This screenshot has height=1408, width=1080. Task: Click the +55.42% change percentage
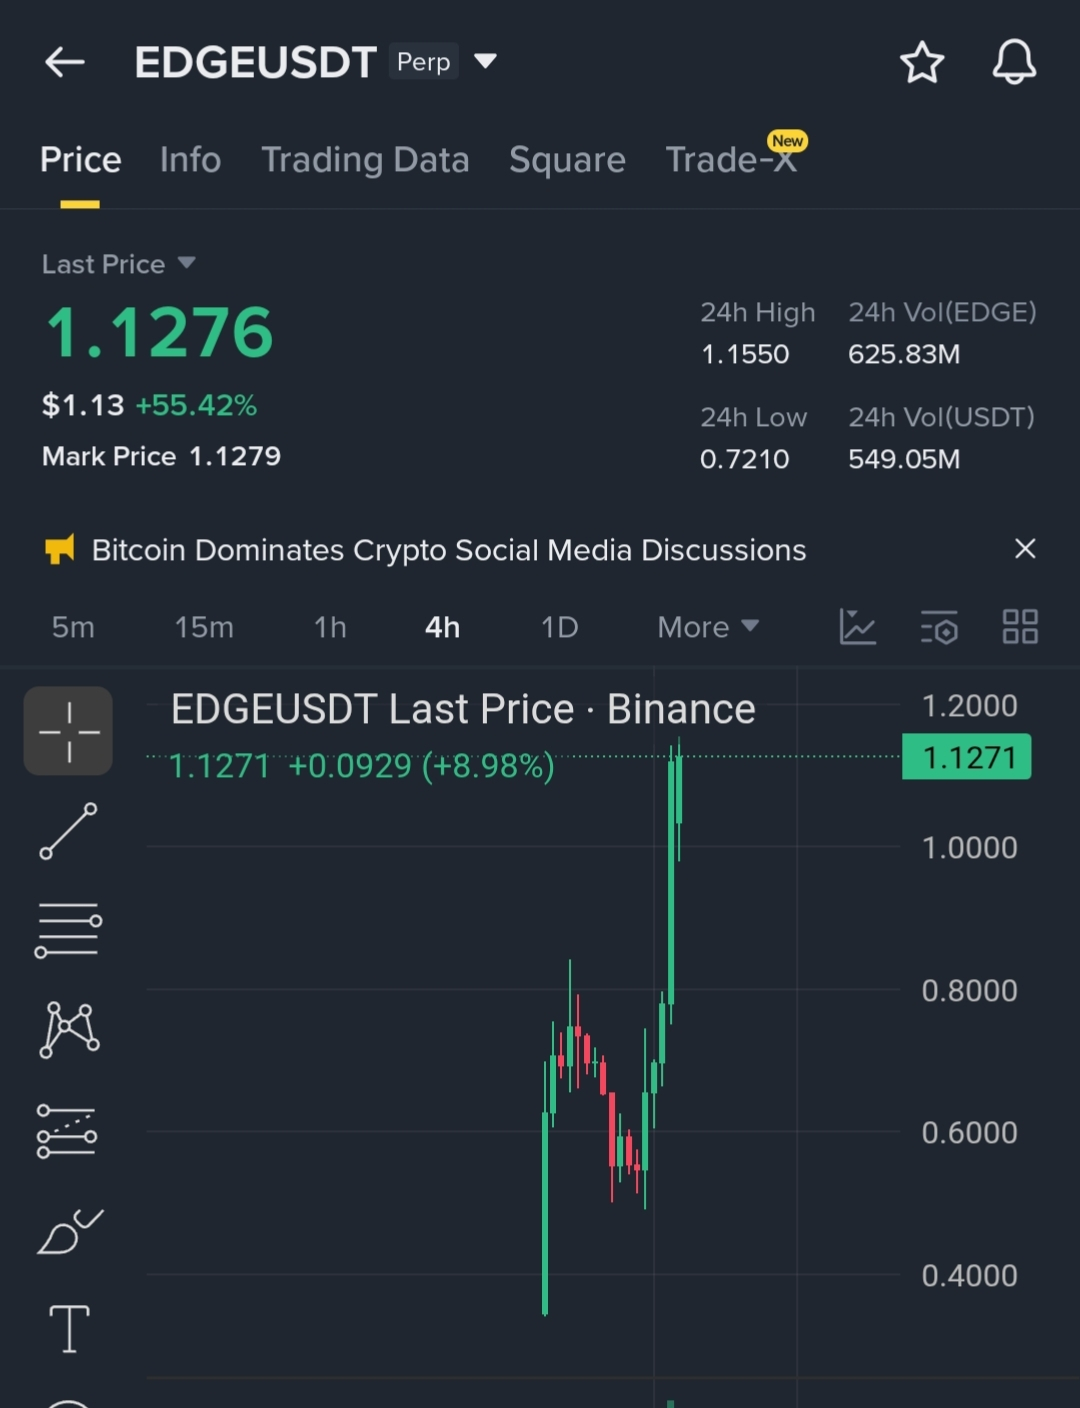point(196,405)
